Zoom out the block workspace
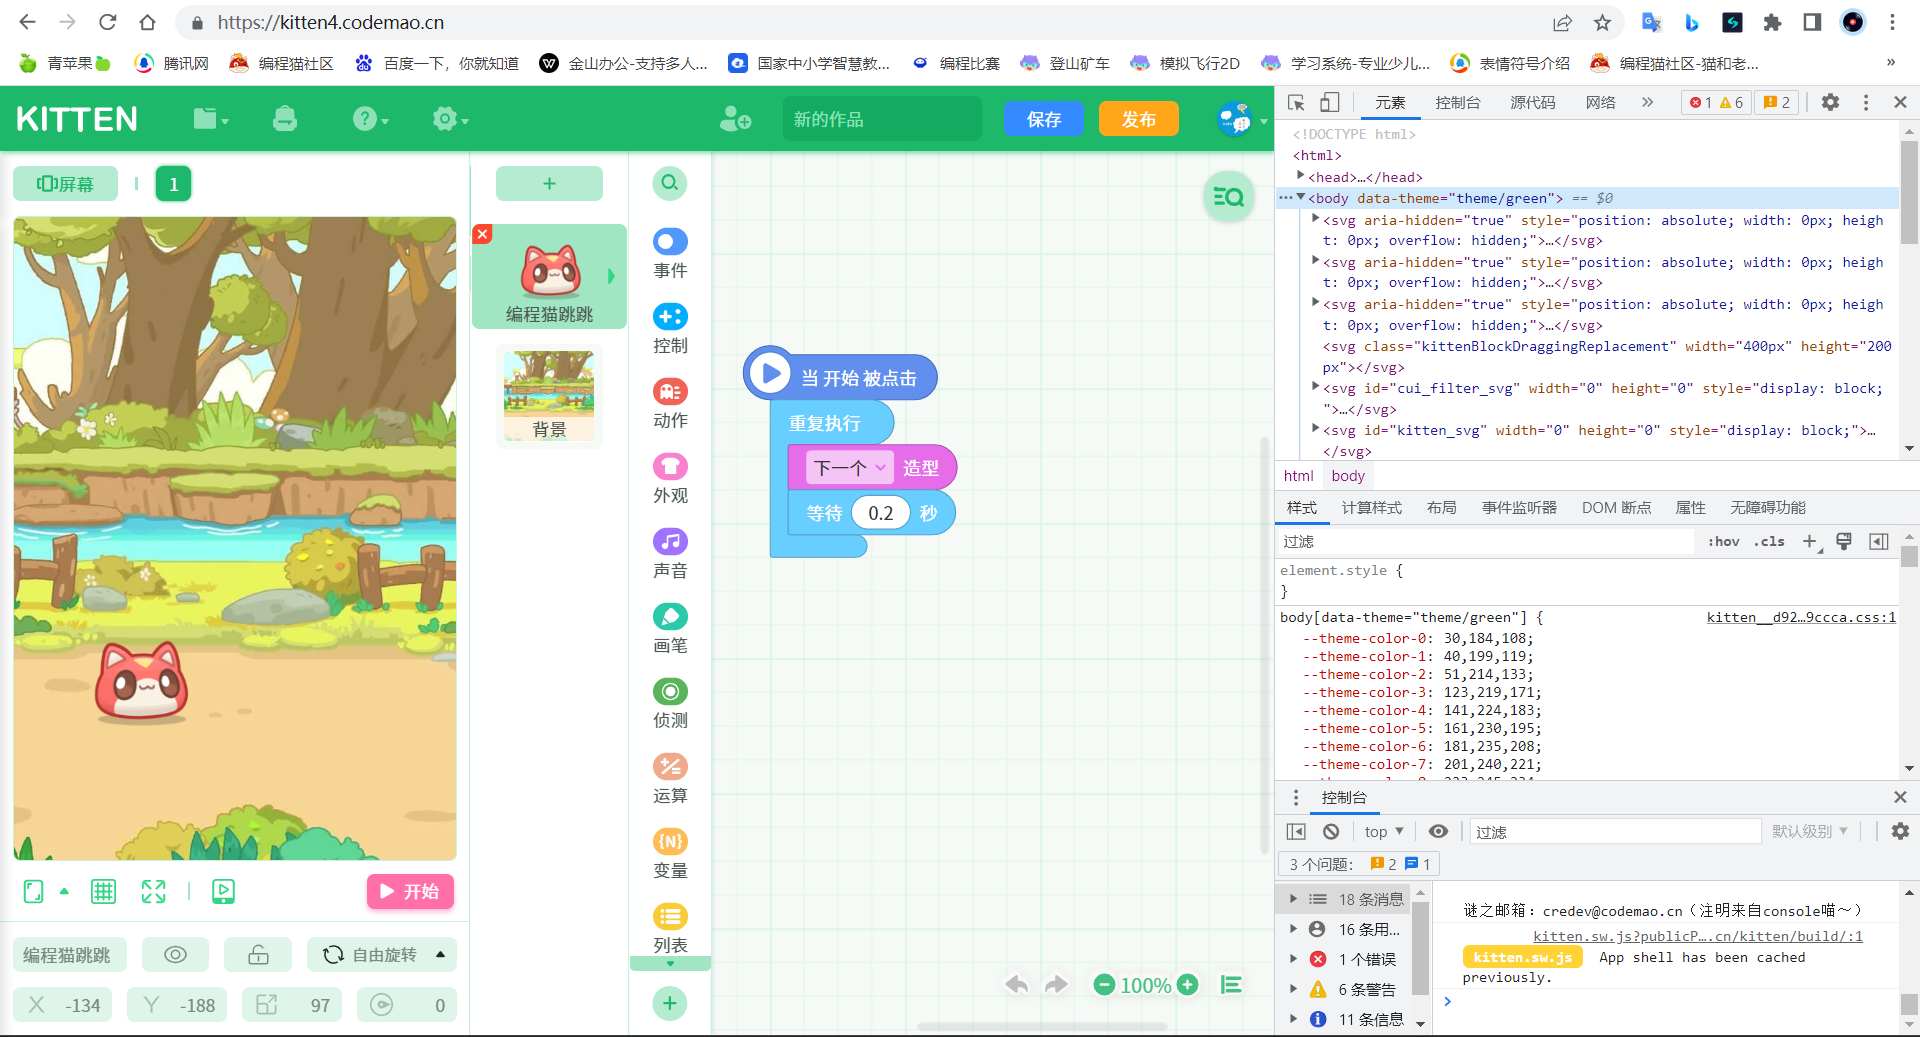1920x1037 pixels. (x=1104, y=985)
